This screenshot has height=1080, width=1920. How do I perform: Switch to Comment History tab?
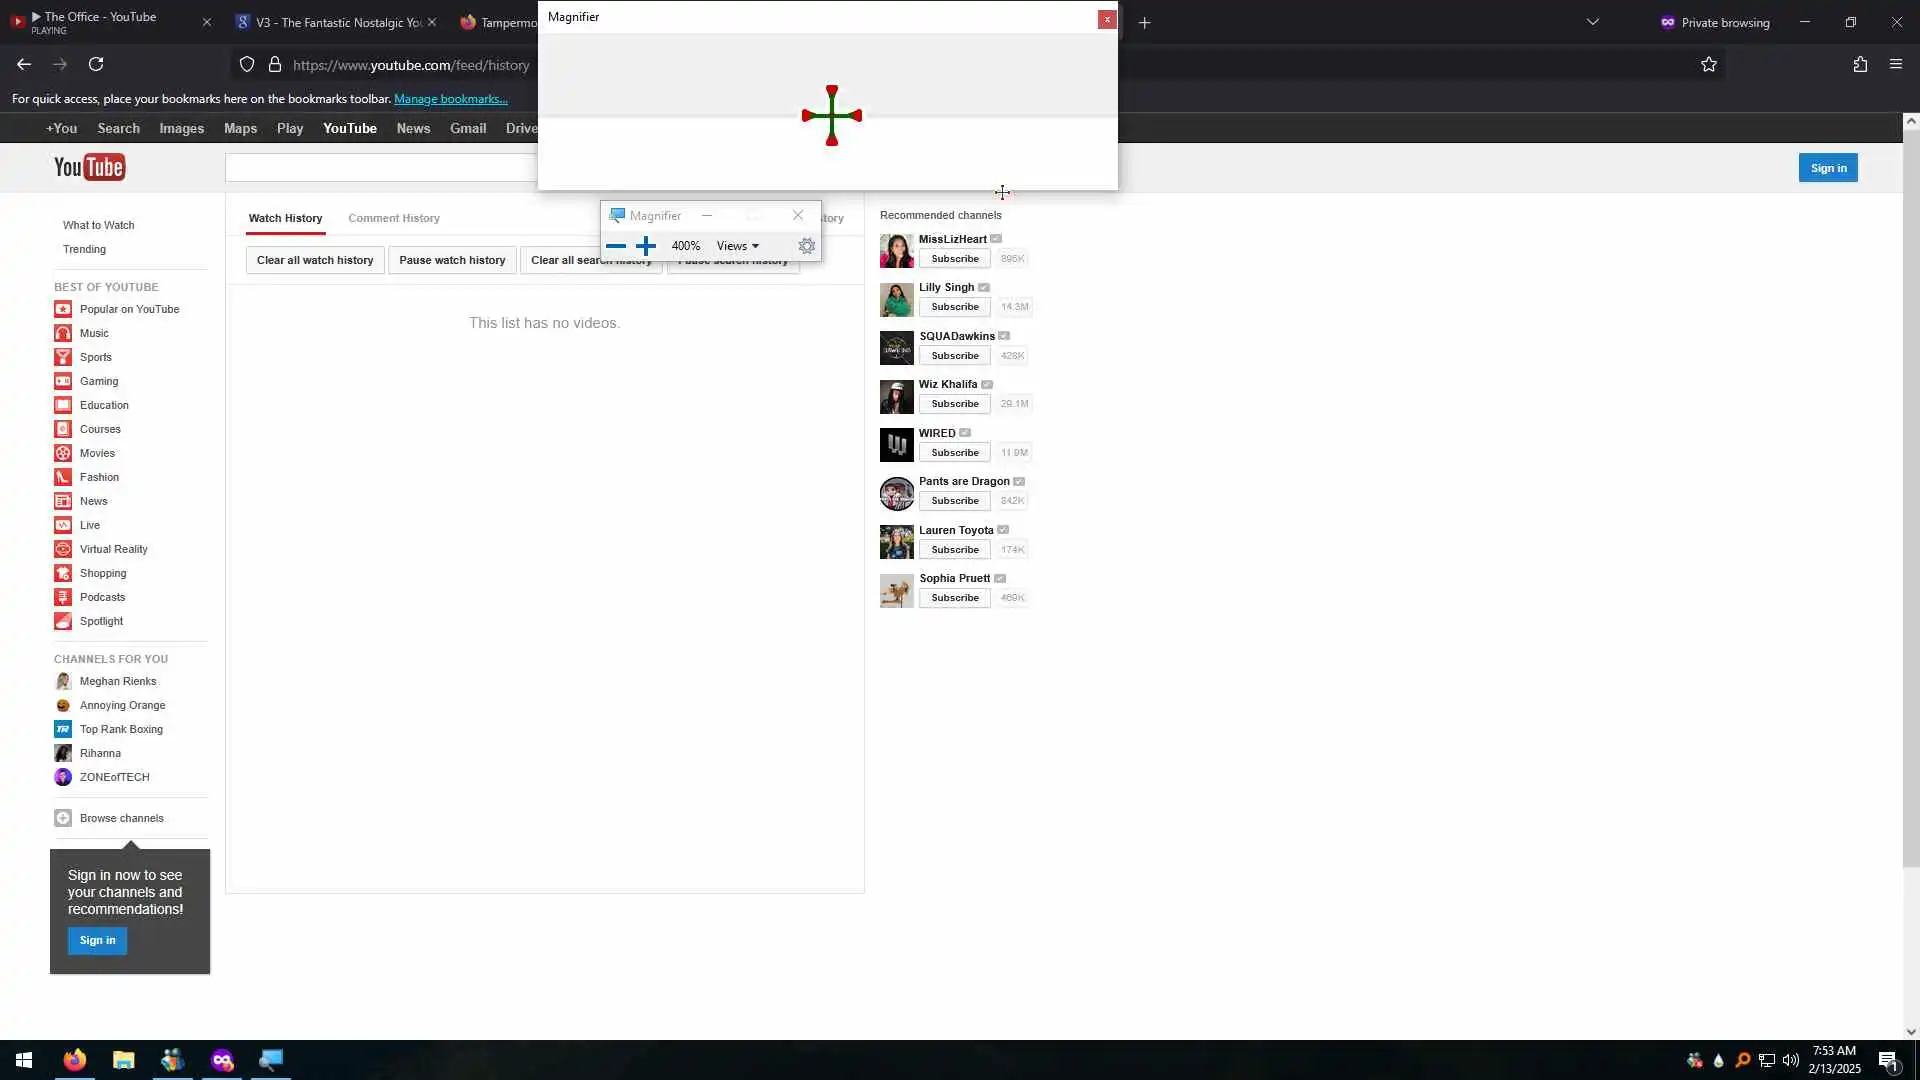coord(394,218)
